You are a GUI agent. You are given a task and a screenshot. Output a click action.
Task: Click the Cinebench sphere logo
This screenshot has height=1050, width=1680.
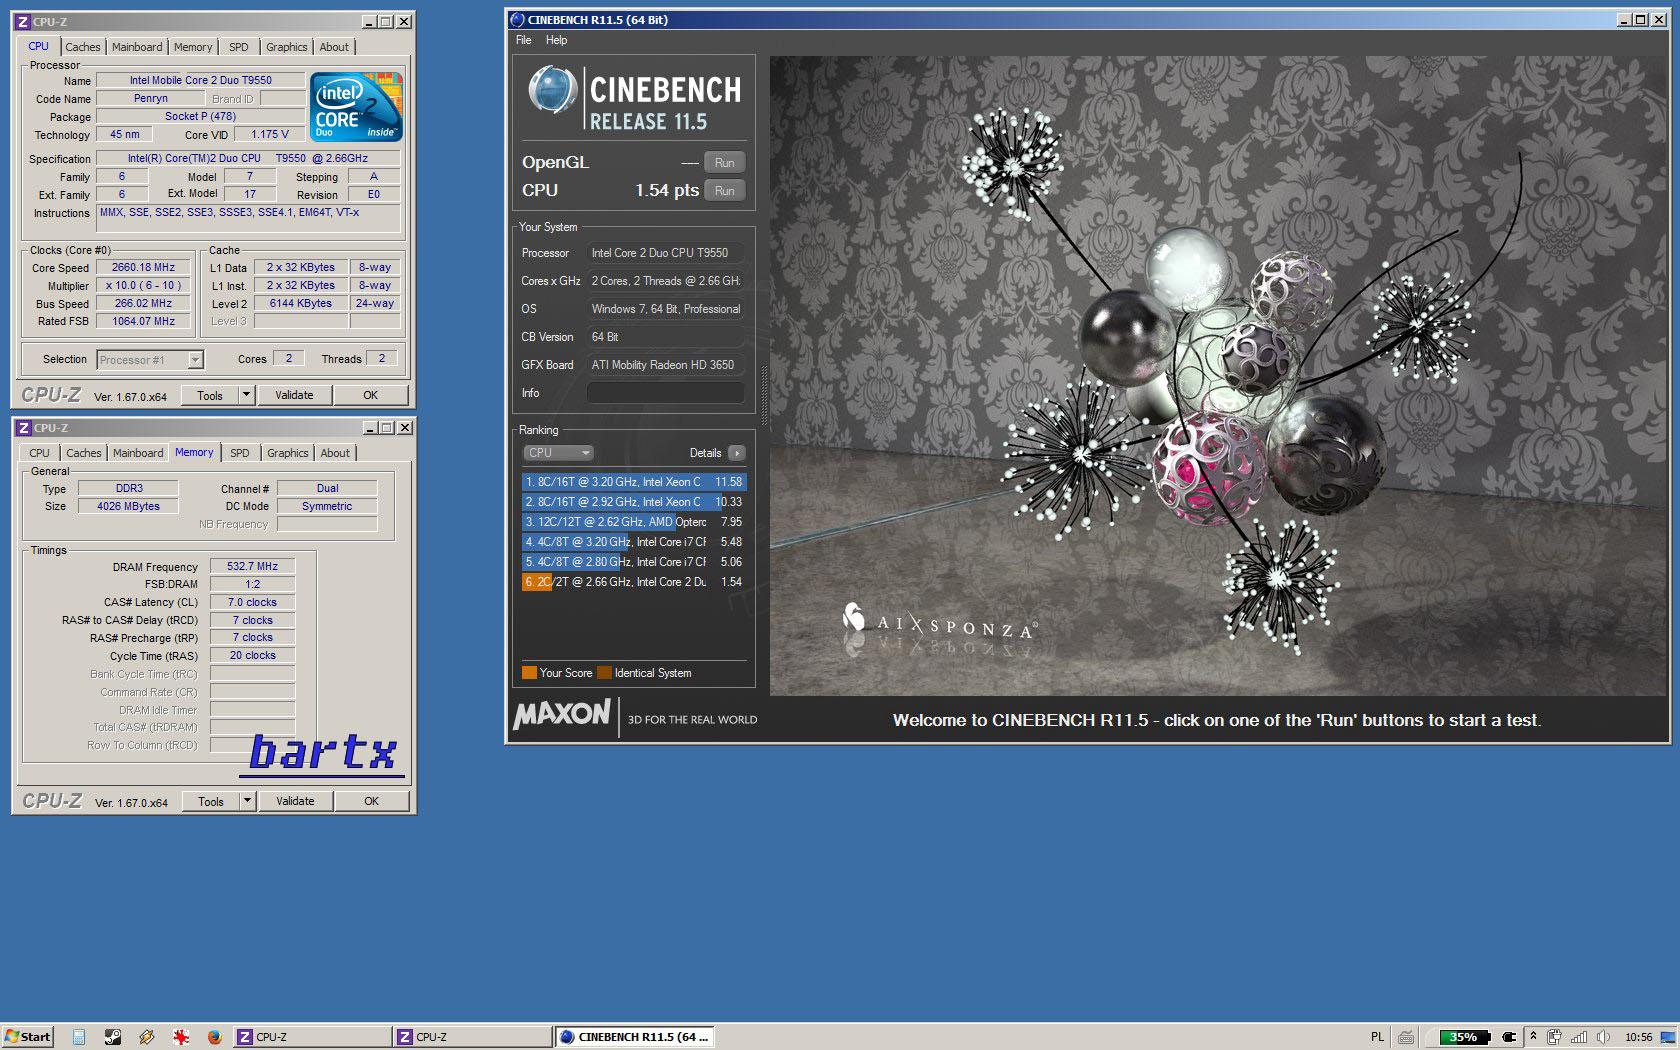pyautogui.click(x=552, y=90)
